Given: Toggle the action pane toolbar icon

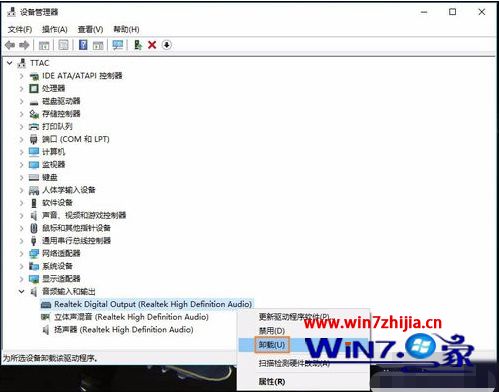Looking at the screenshot, I should click(98, 45).
